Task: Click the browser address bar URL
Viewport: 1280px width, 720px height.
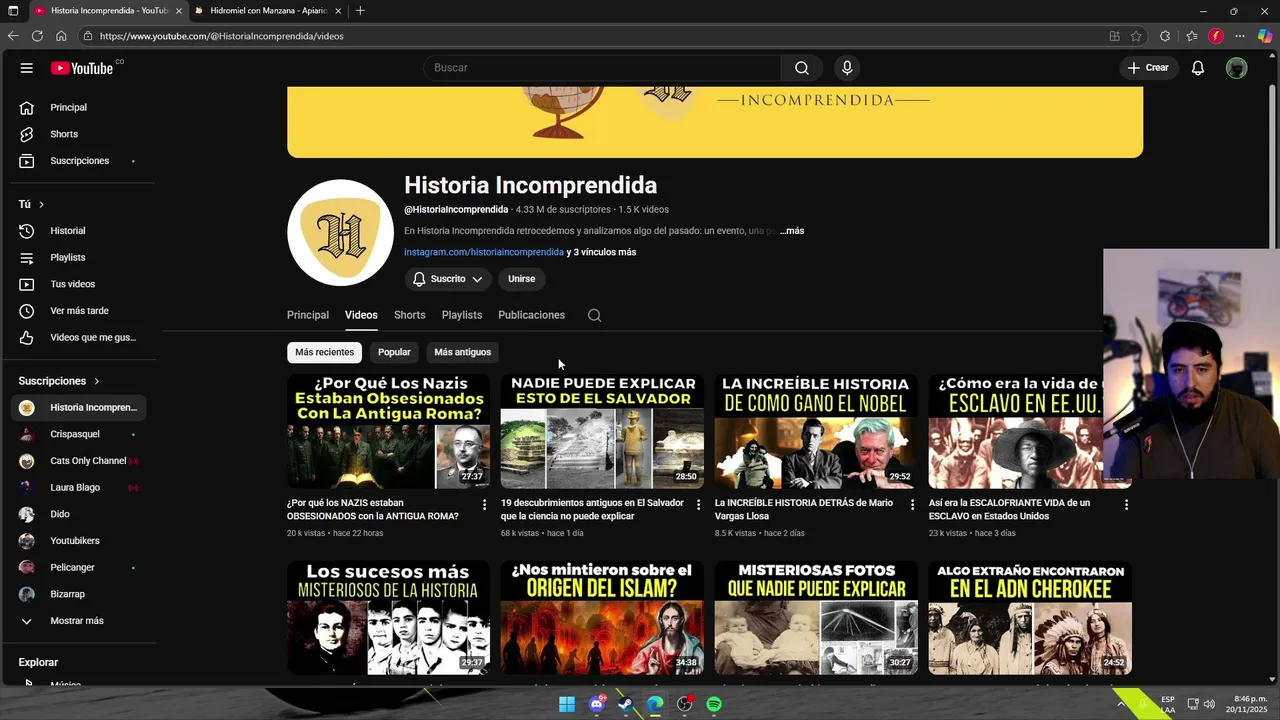Action: pos(221,36)
